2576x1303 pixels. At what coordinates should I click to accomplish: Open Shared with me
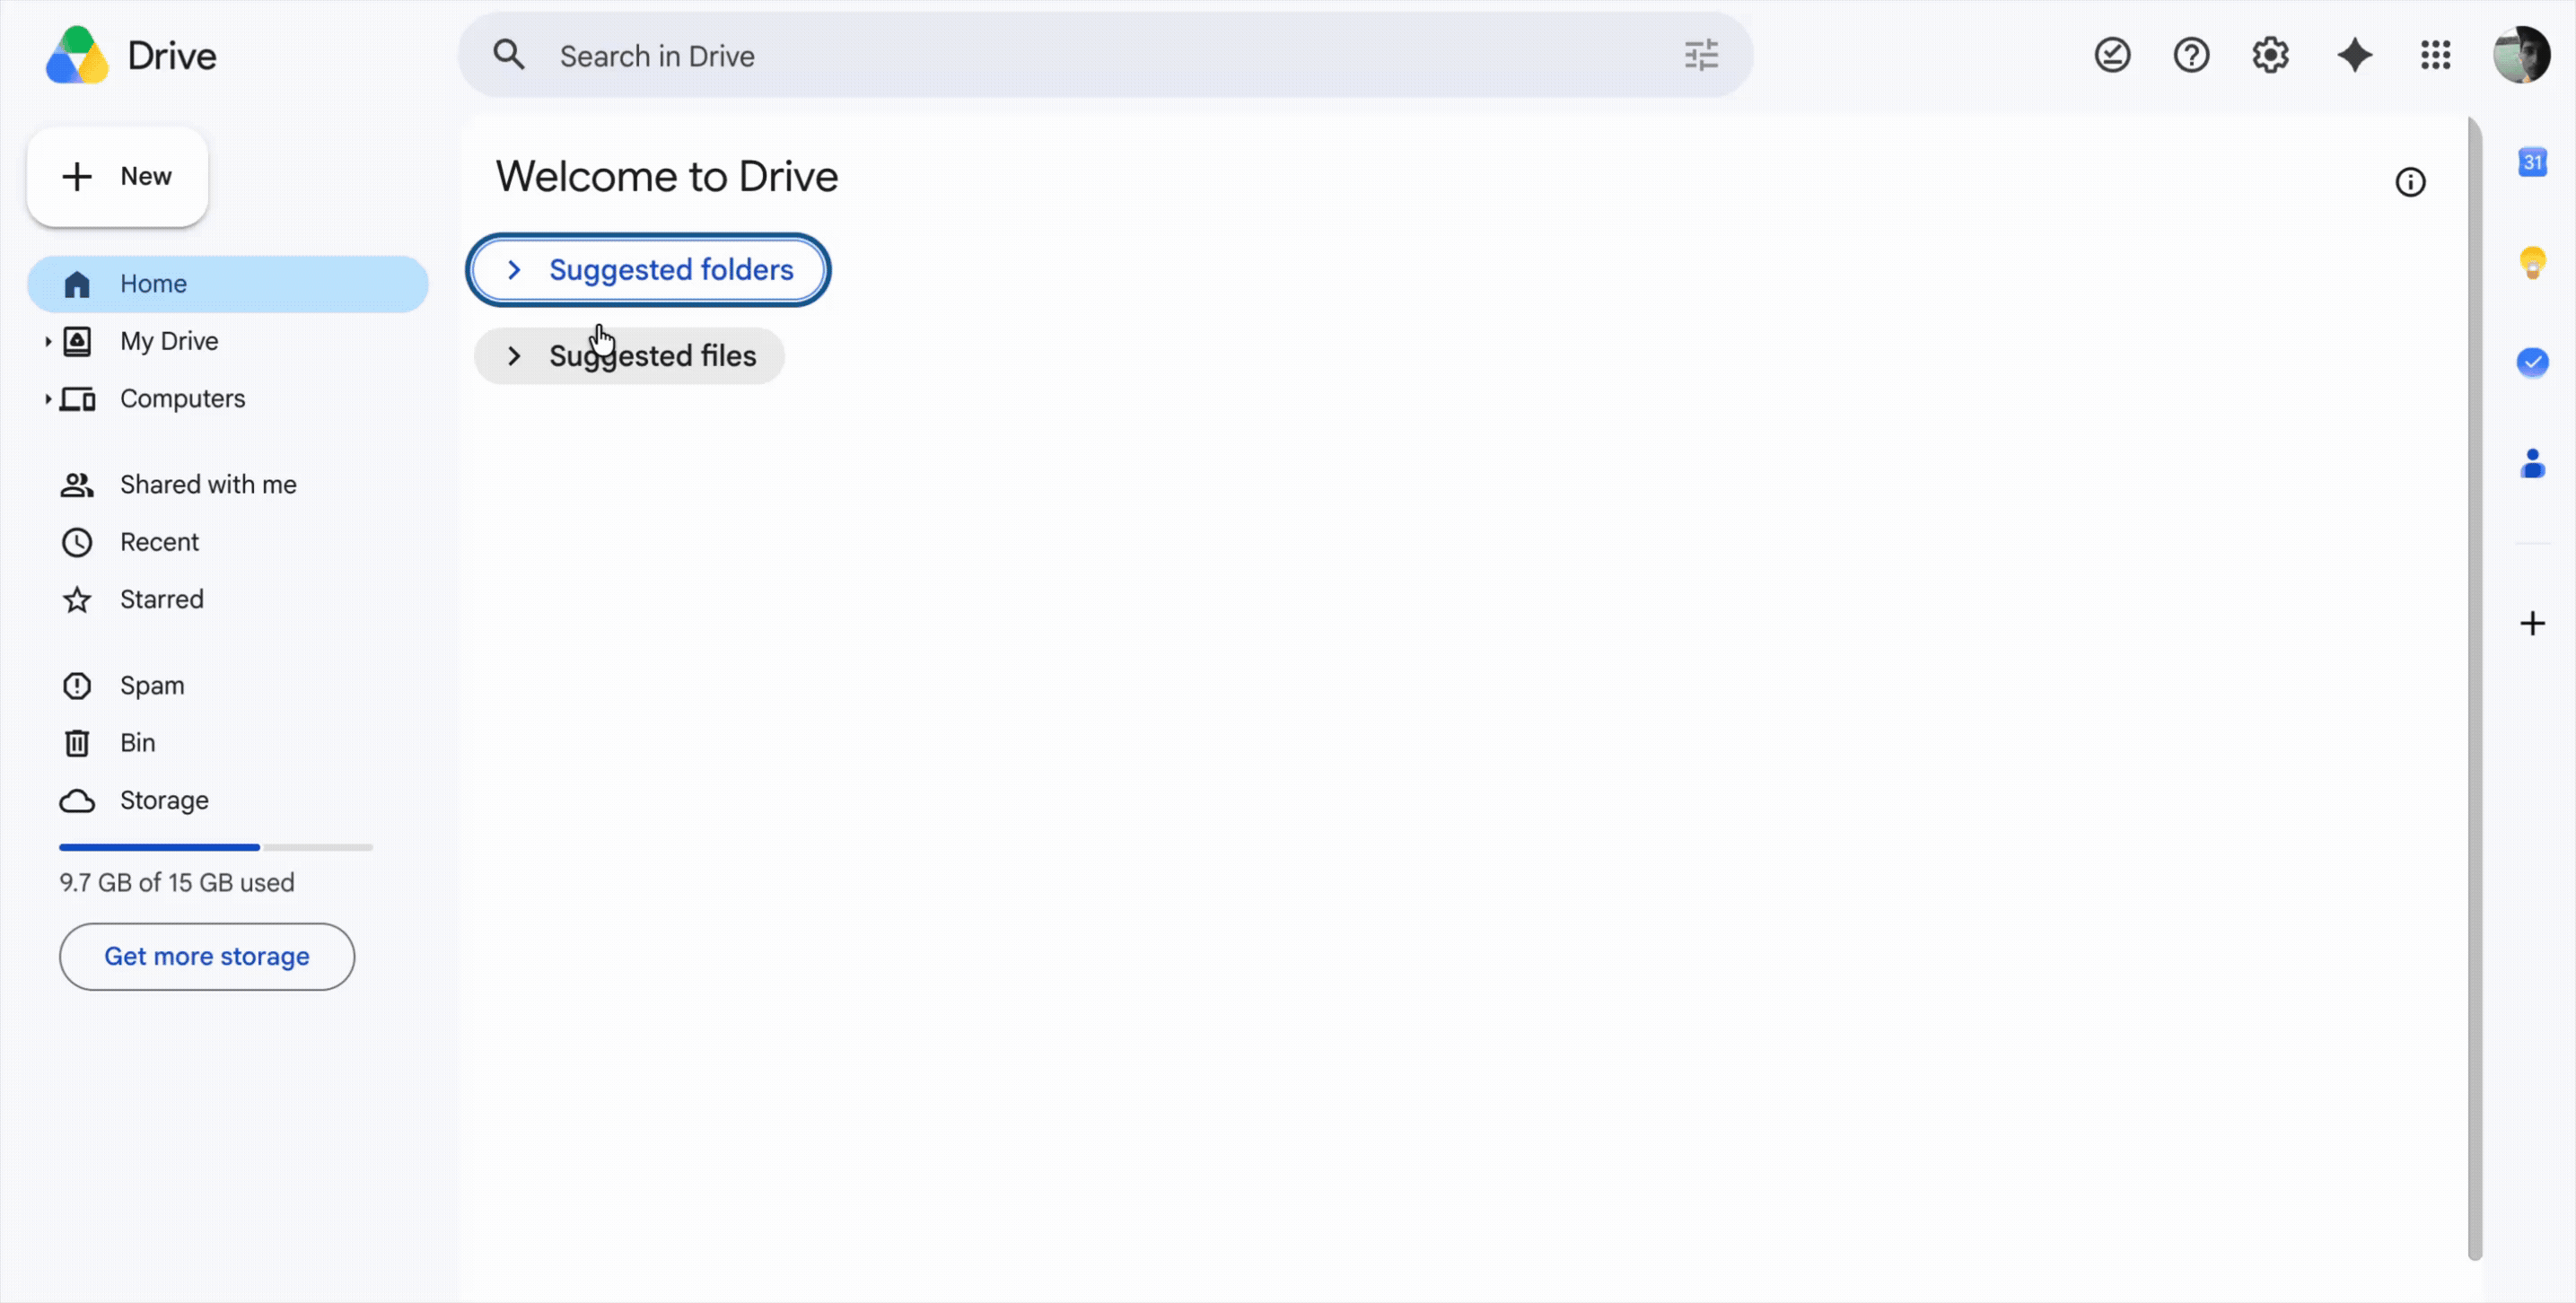click(208, 485)
